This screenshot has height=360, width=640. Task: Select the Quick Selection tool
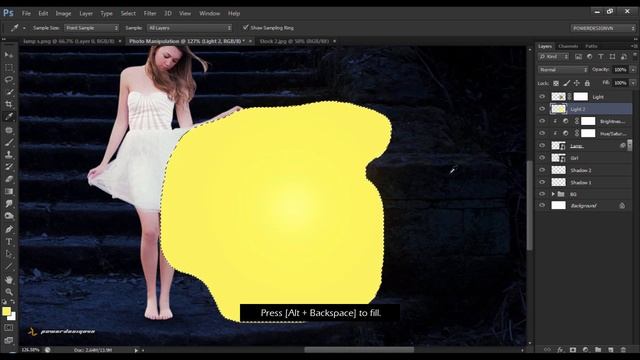point(9,92)
